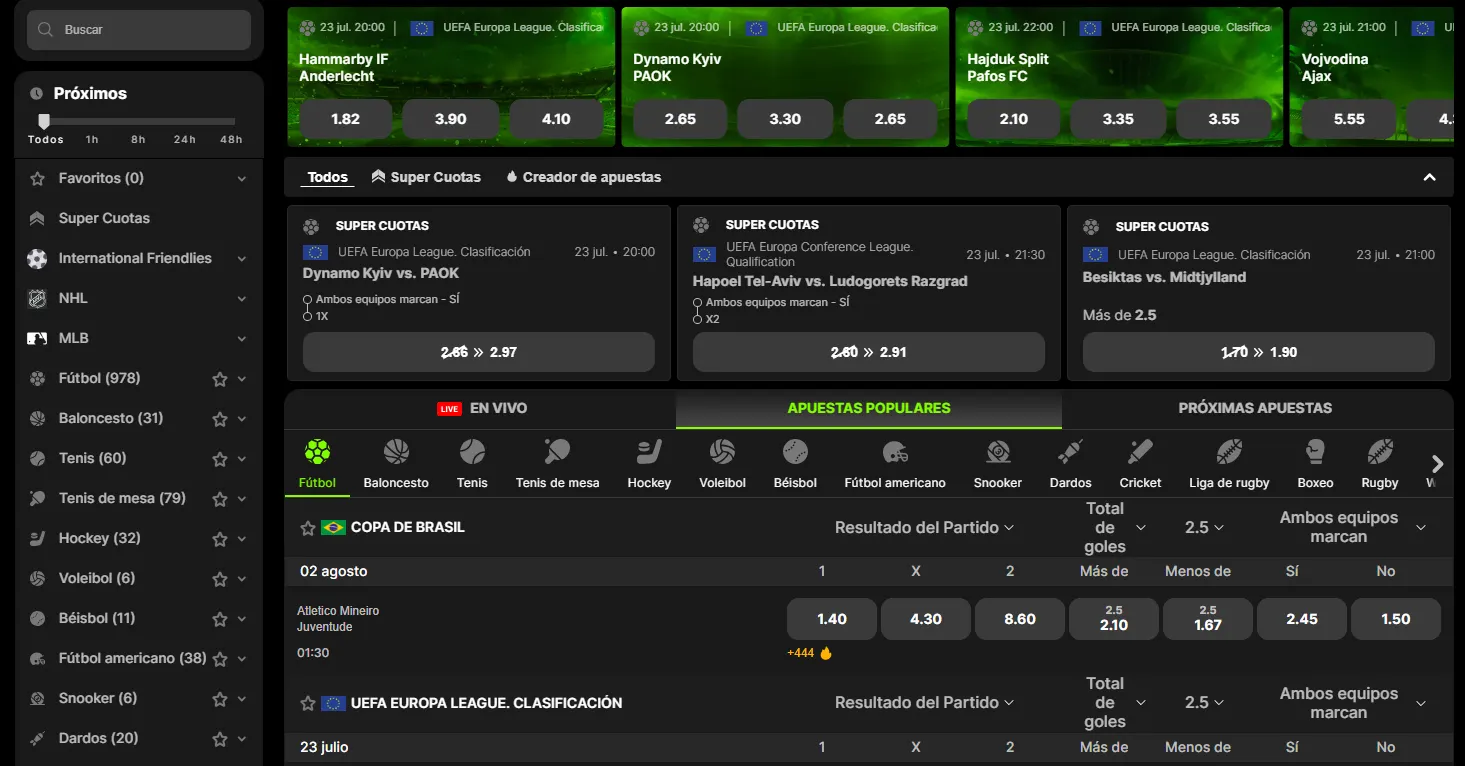Favorite Baloncesto with its star
This screenshot has height=766, width=1465.
pyautogui.click(x=220, y=419)
